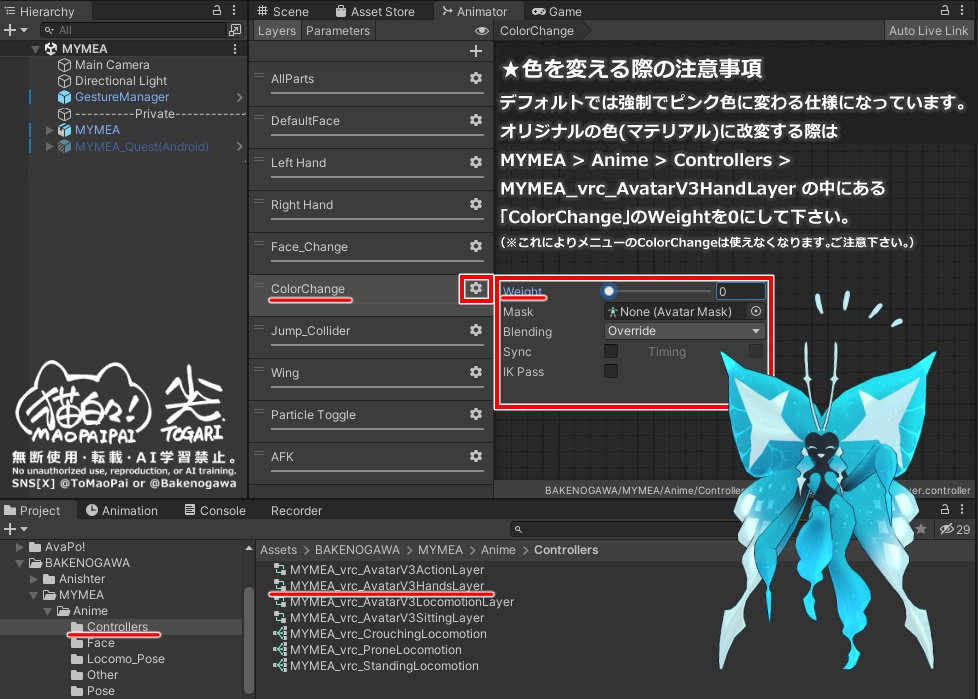978x699 pixels.
Task: Enable the Sync checkbox
Action: click(611, 351)
